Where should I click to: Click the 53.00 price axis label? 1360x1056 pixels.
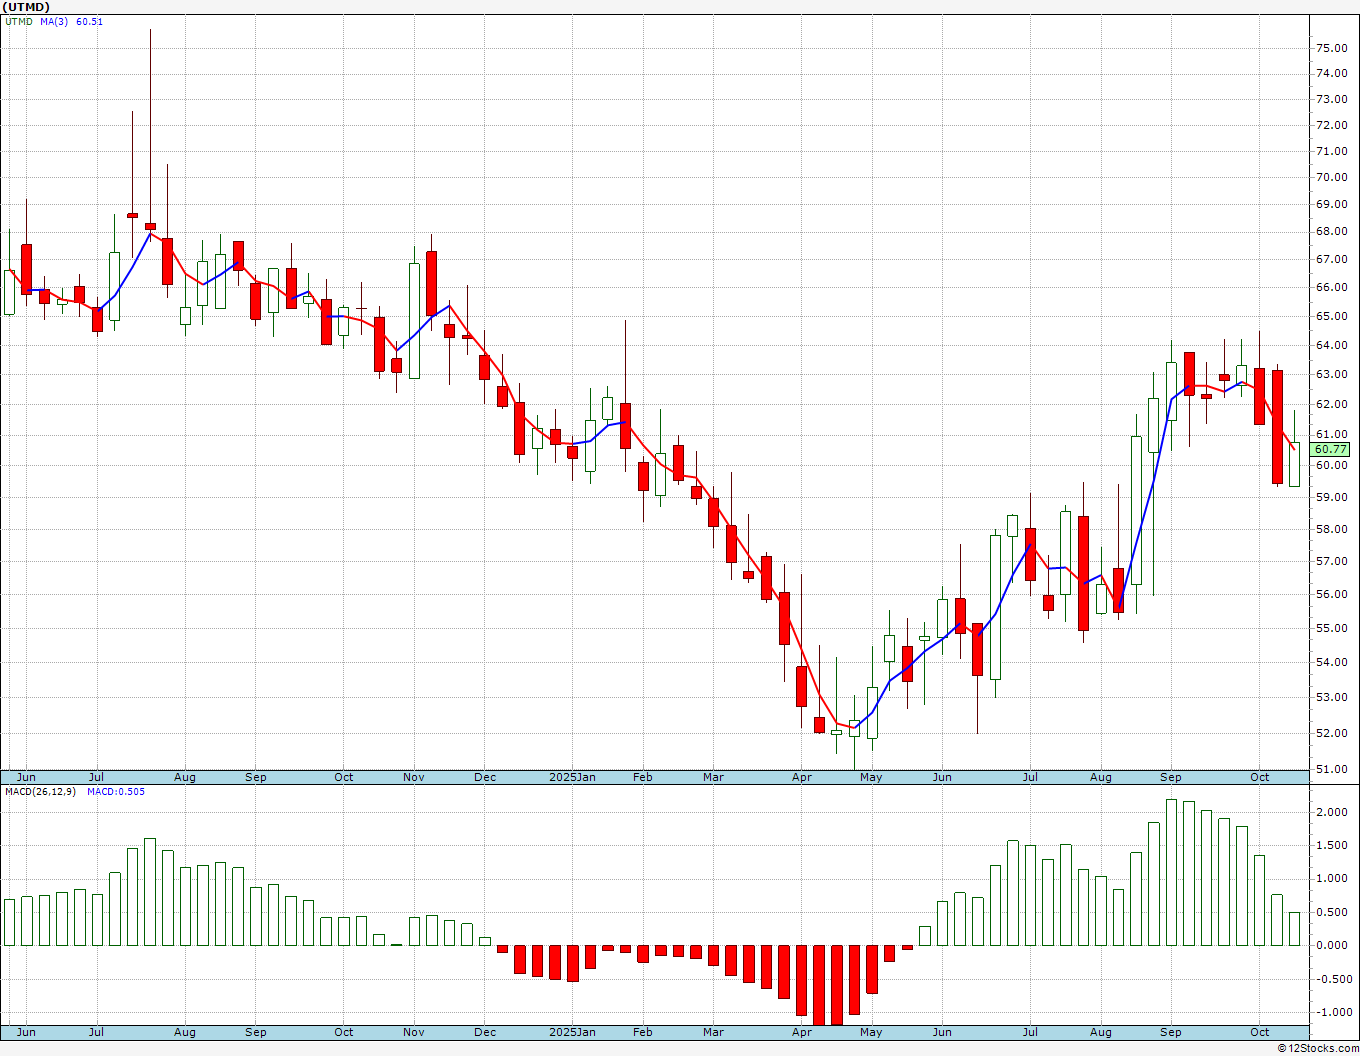pos(1331,698)
